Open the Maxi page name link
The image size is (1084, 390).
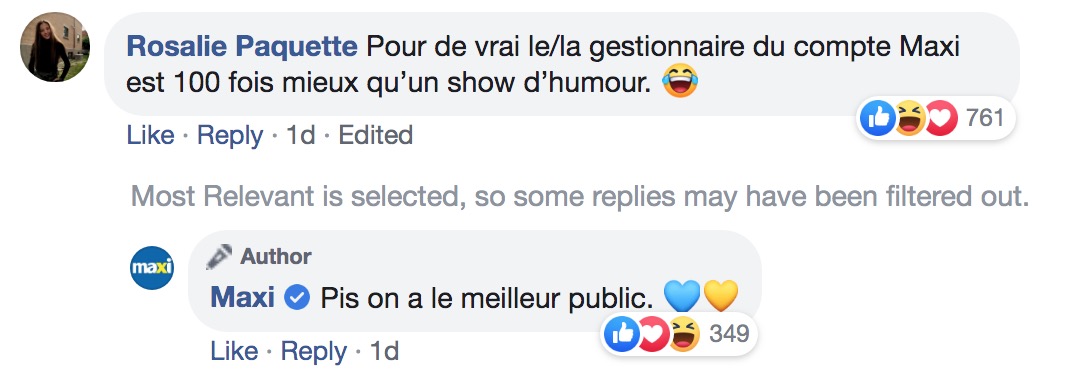pyautogui.click(x=243, y=298)
